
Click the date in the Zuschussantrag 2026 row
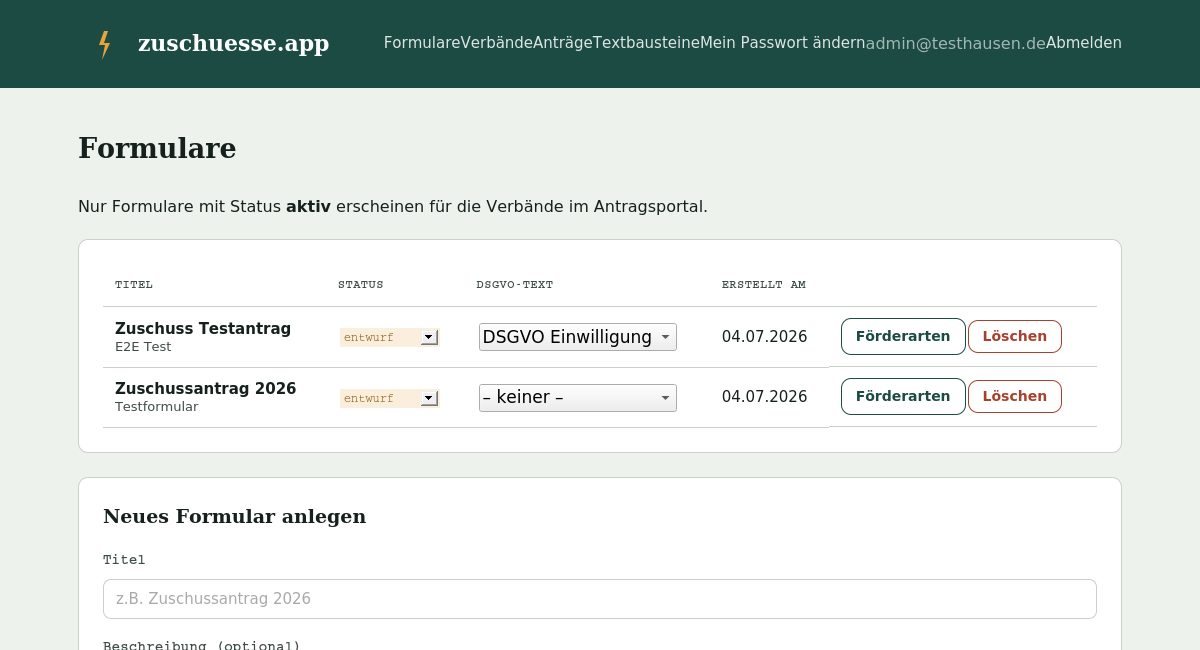[x=765, y=396]
